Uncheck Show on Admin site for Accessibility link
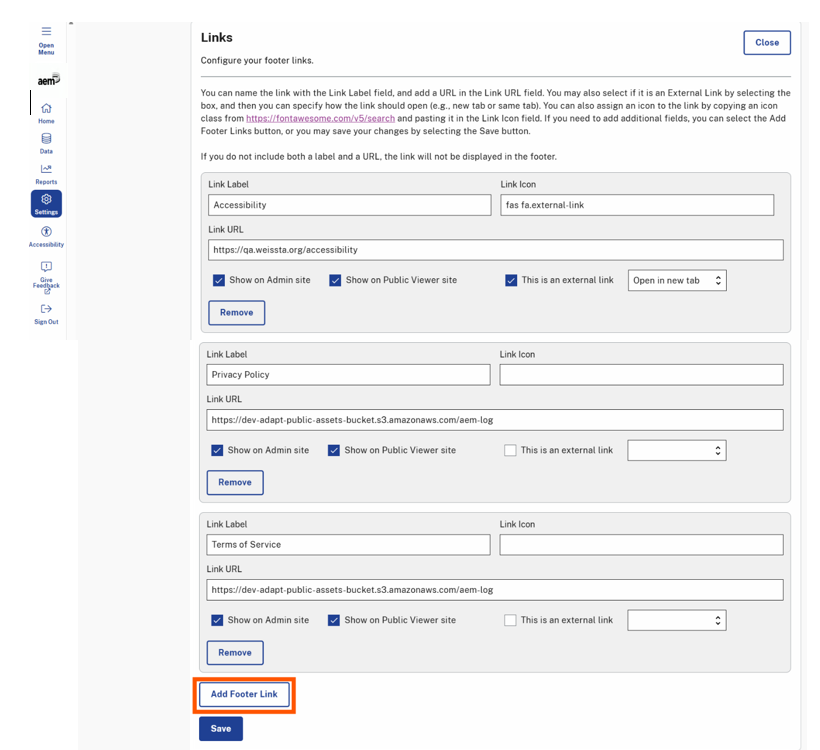 click(219, 280)
